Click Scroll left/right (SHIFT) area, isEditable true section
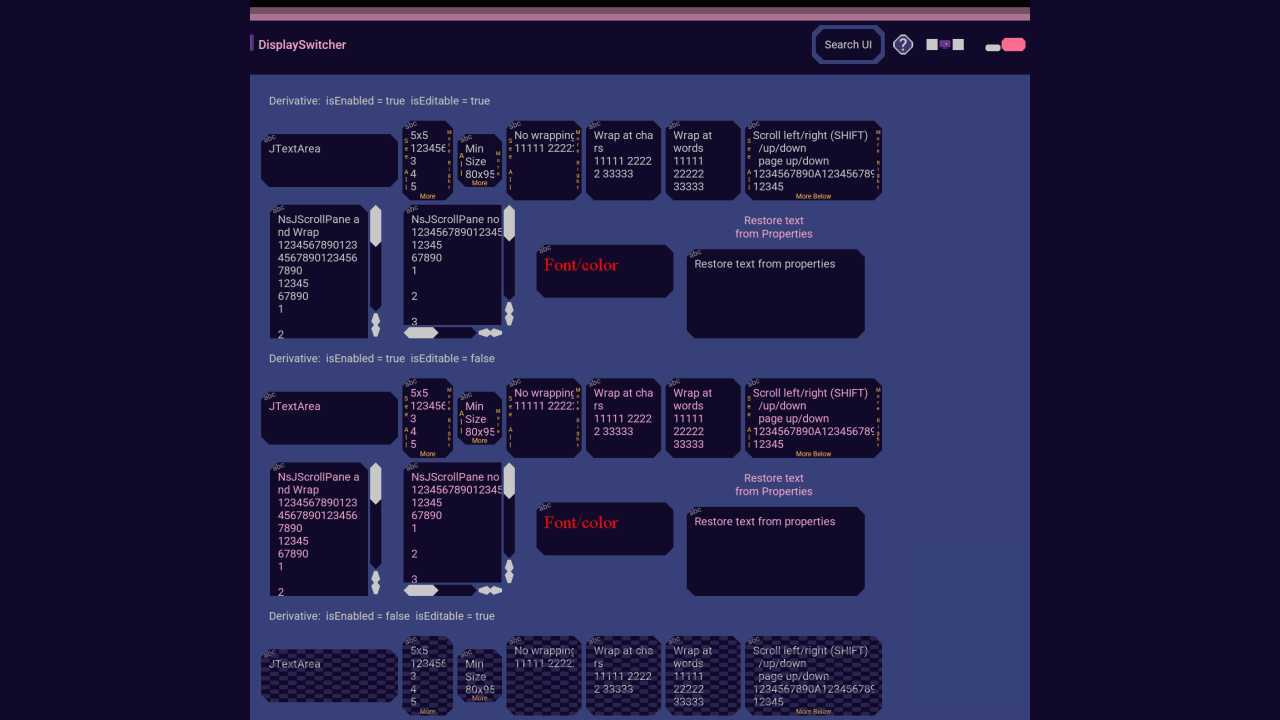 813,161
